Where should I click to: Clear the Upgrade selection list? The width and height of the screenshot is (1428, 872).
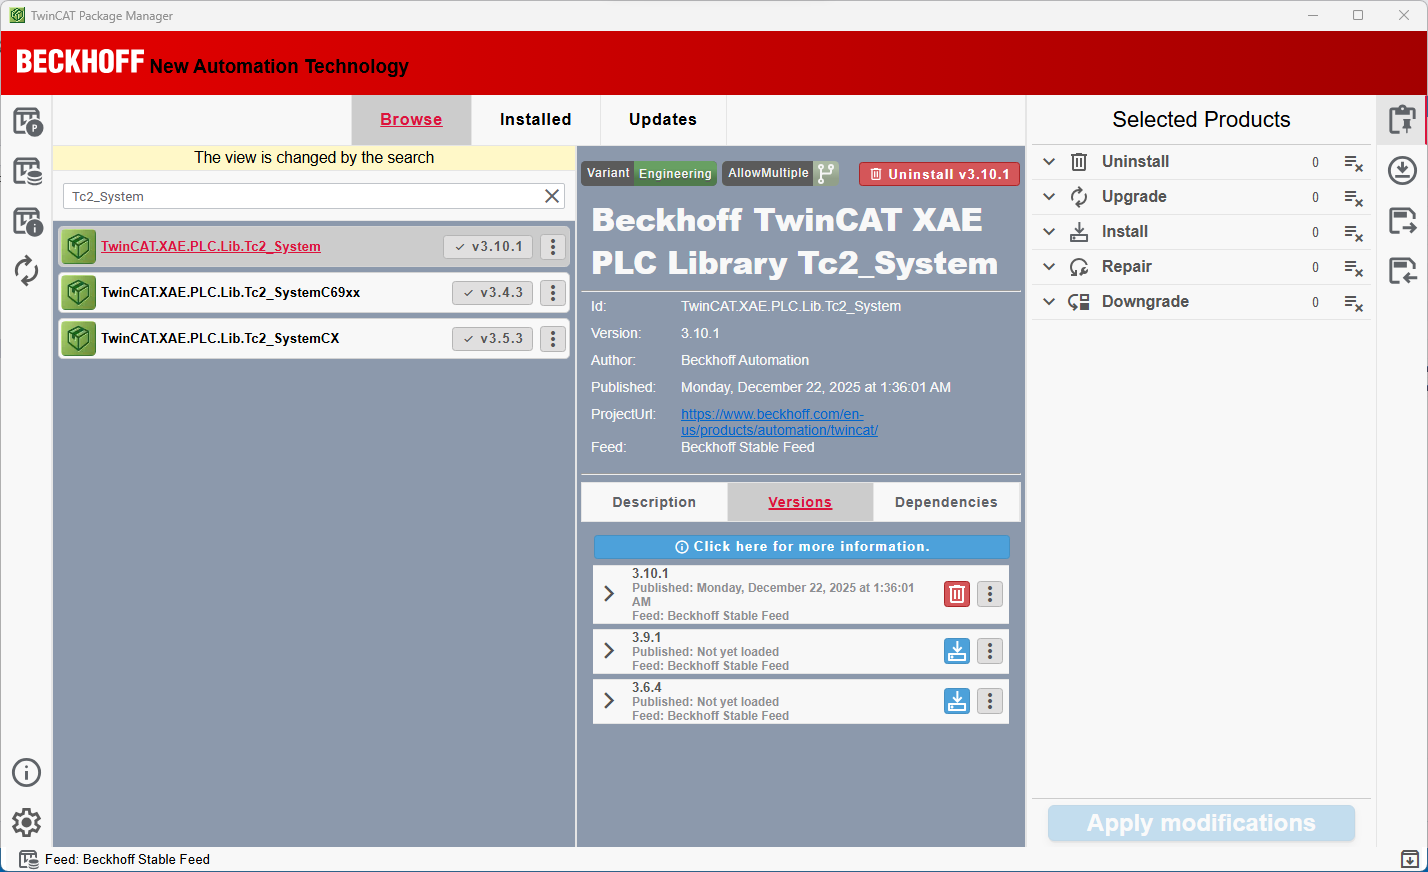(1353, 197)
